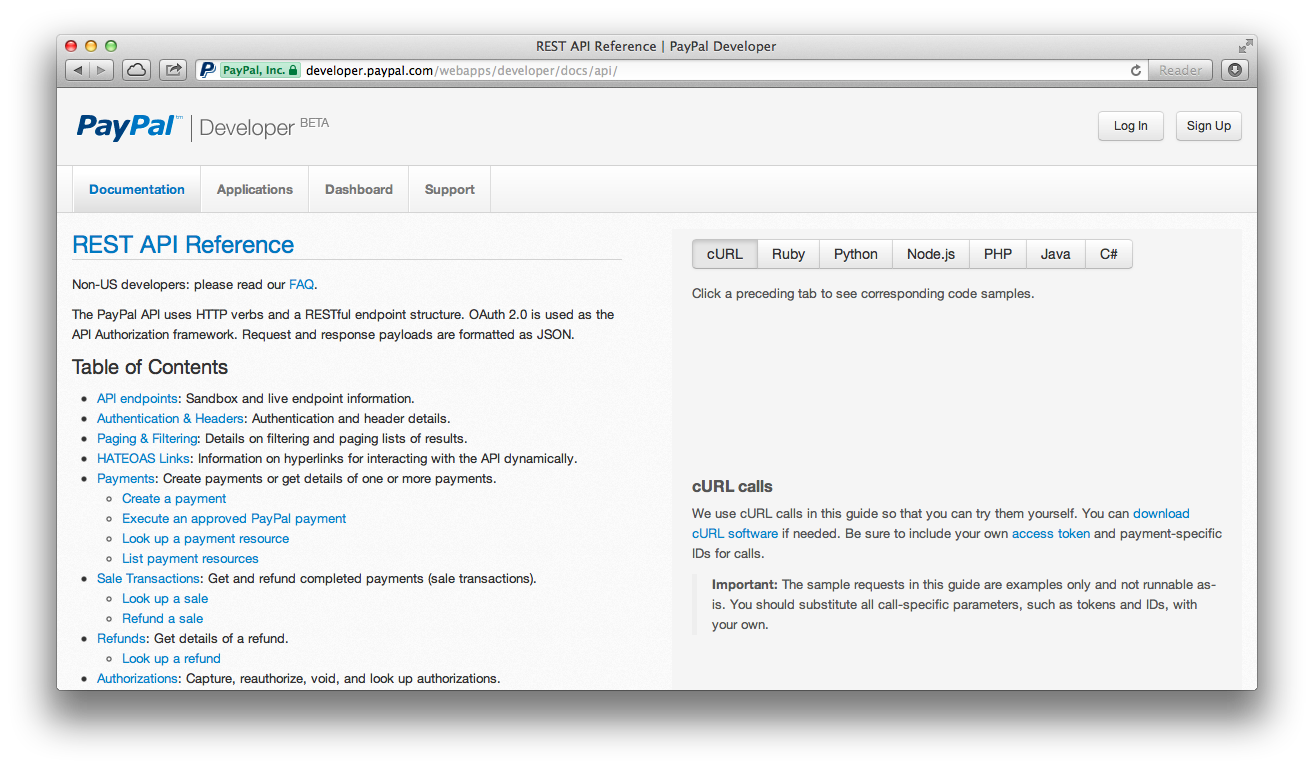Image resolution: width=1314 pixels, height=769 pixels.
Task: Open Look up a sale link
Action: coord(165,598)
